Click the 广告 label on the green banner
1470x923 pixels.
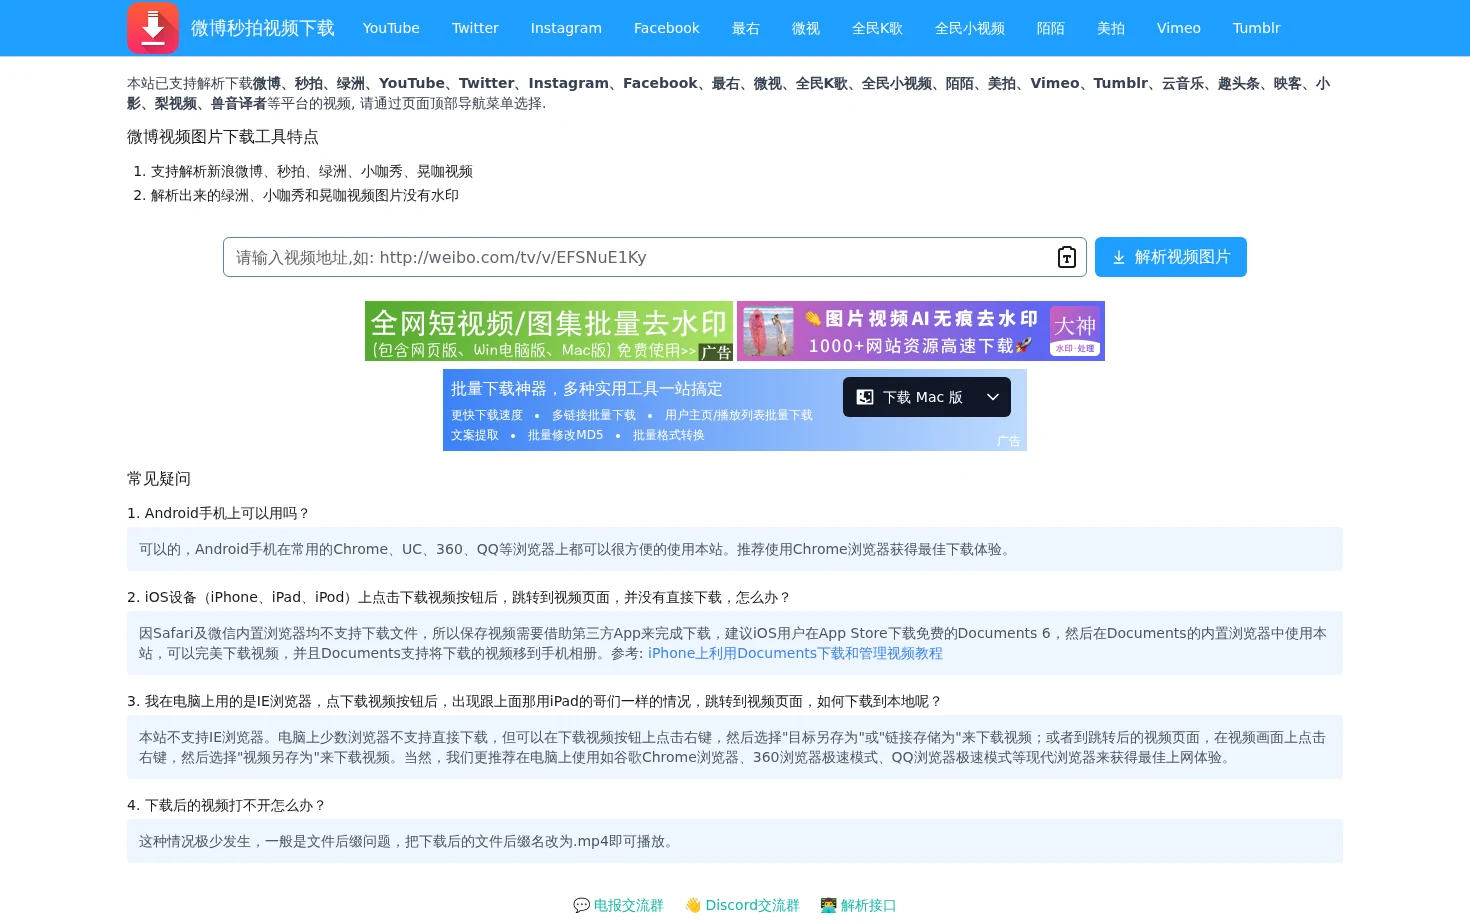click(716, 352)
